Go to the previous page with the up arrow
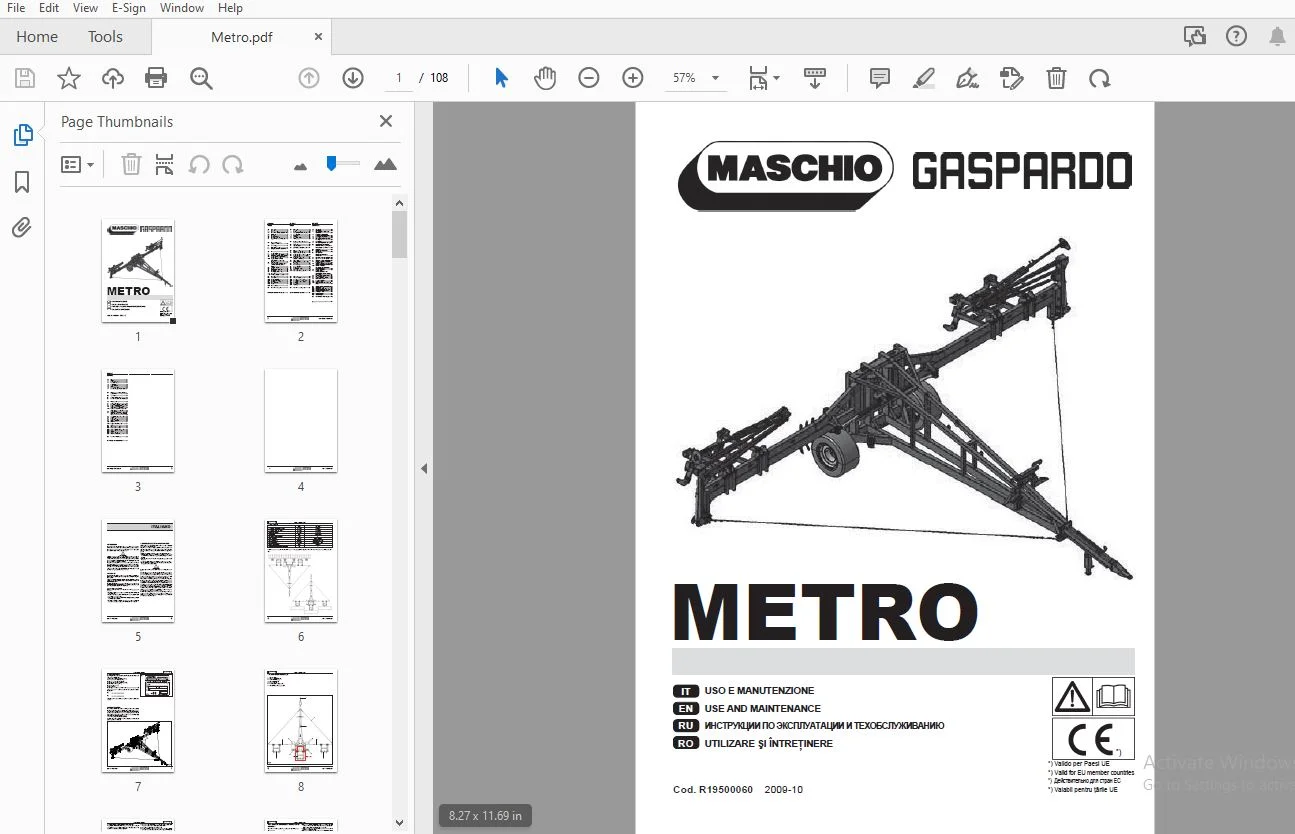The image size is (1295, 834). pyautogui.click(x=309, y=78)
